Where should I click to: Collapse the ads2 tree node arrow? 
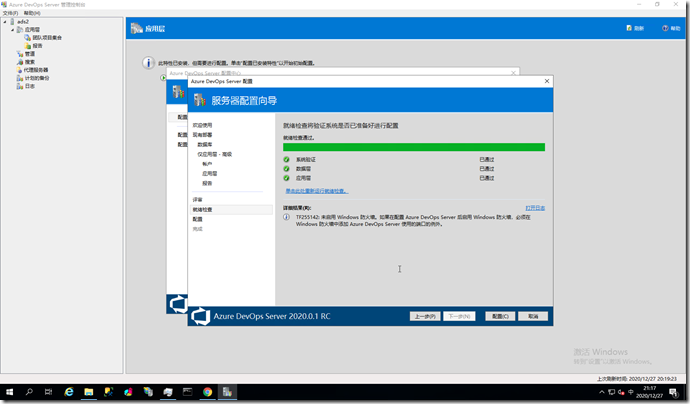5,22
